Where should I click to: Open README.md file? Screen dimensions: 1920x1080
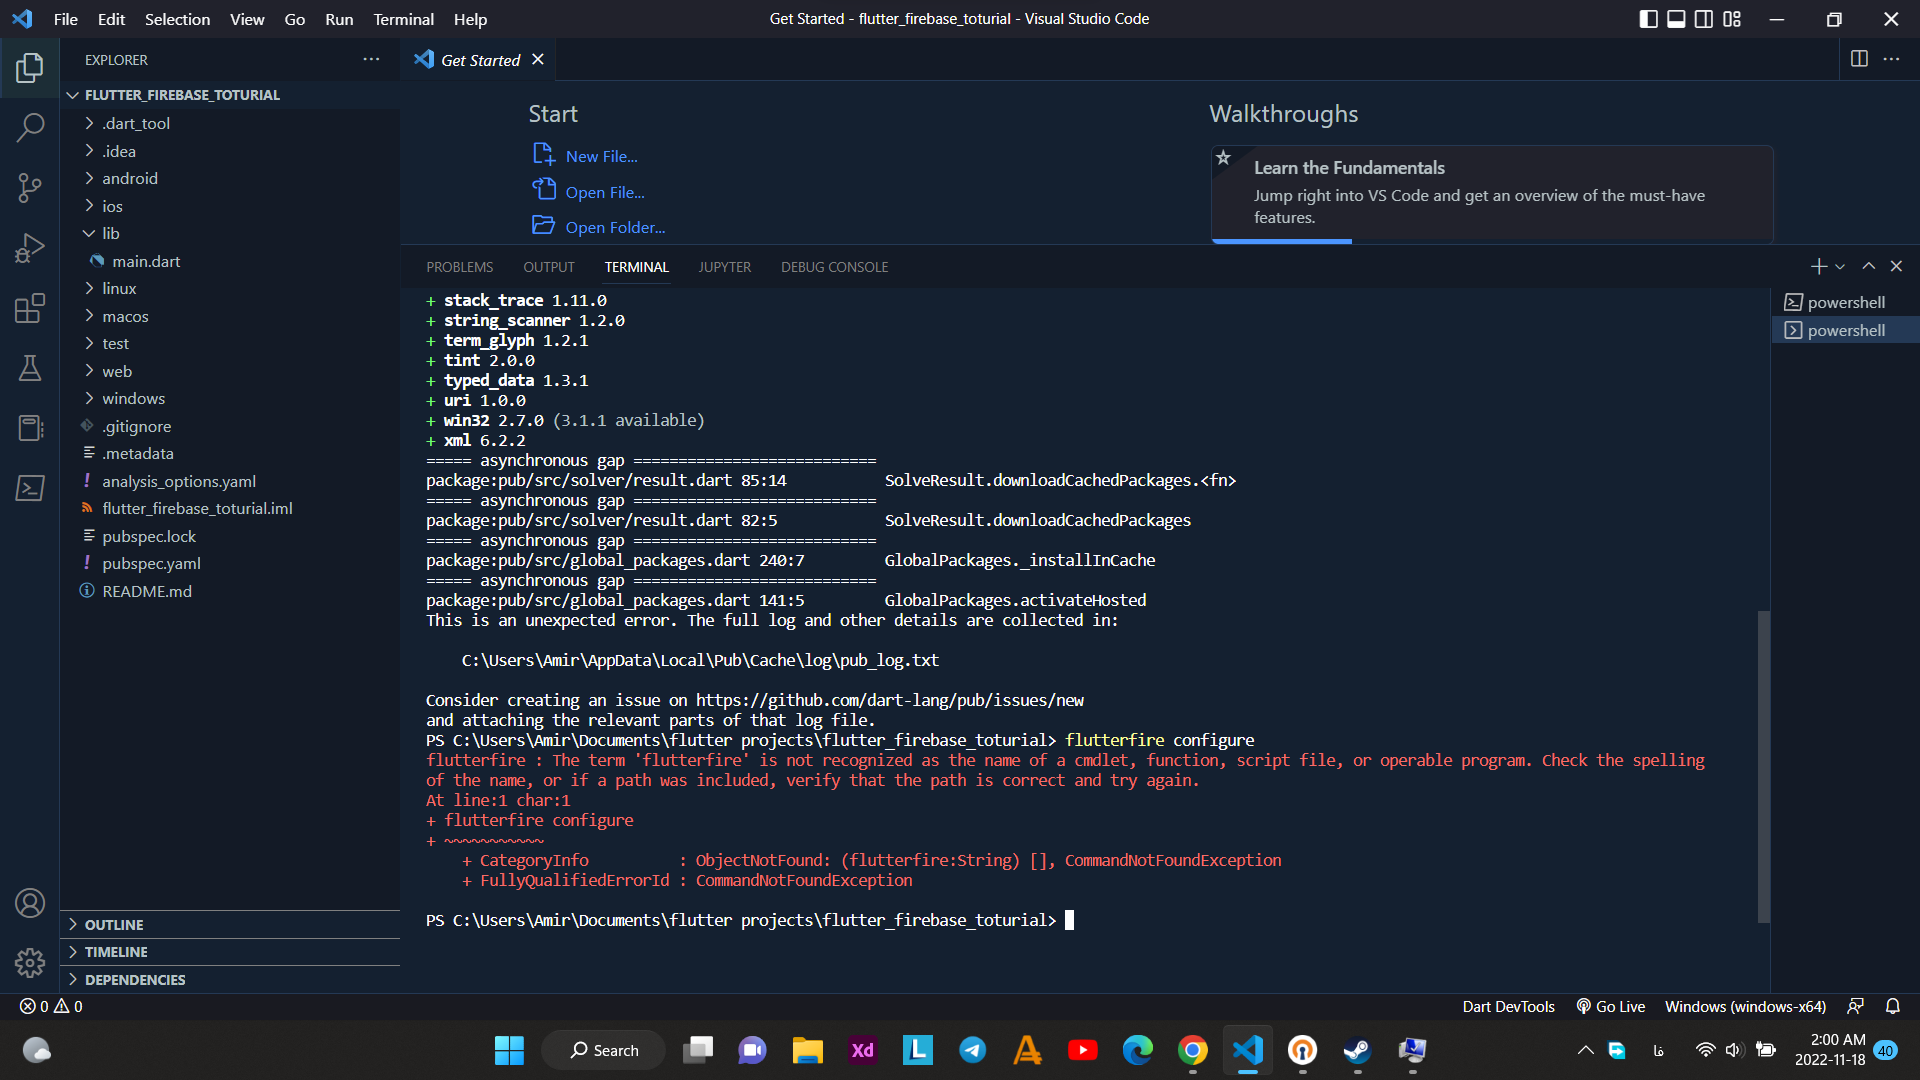pos(230,591)
